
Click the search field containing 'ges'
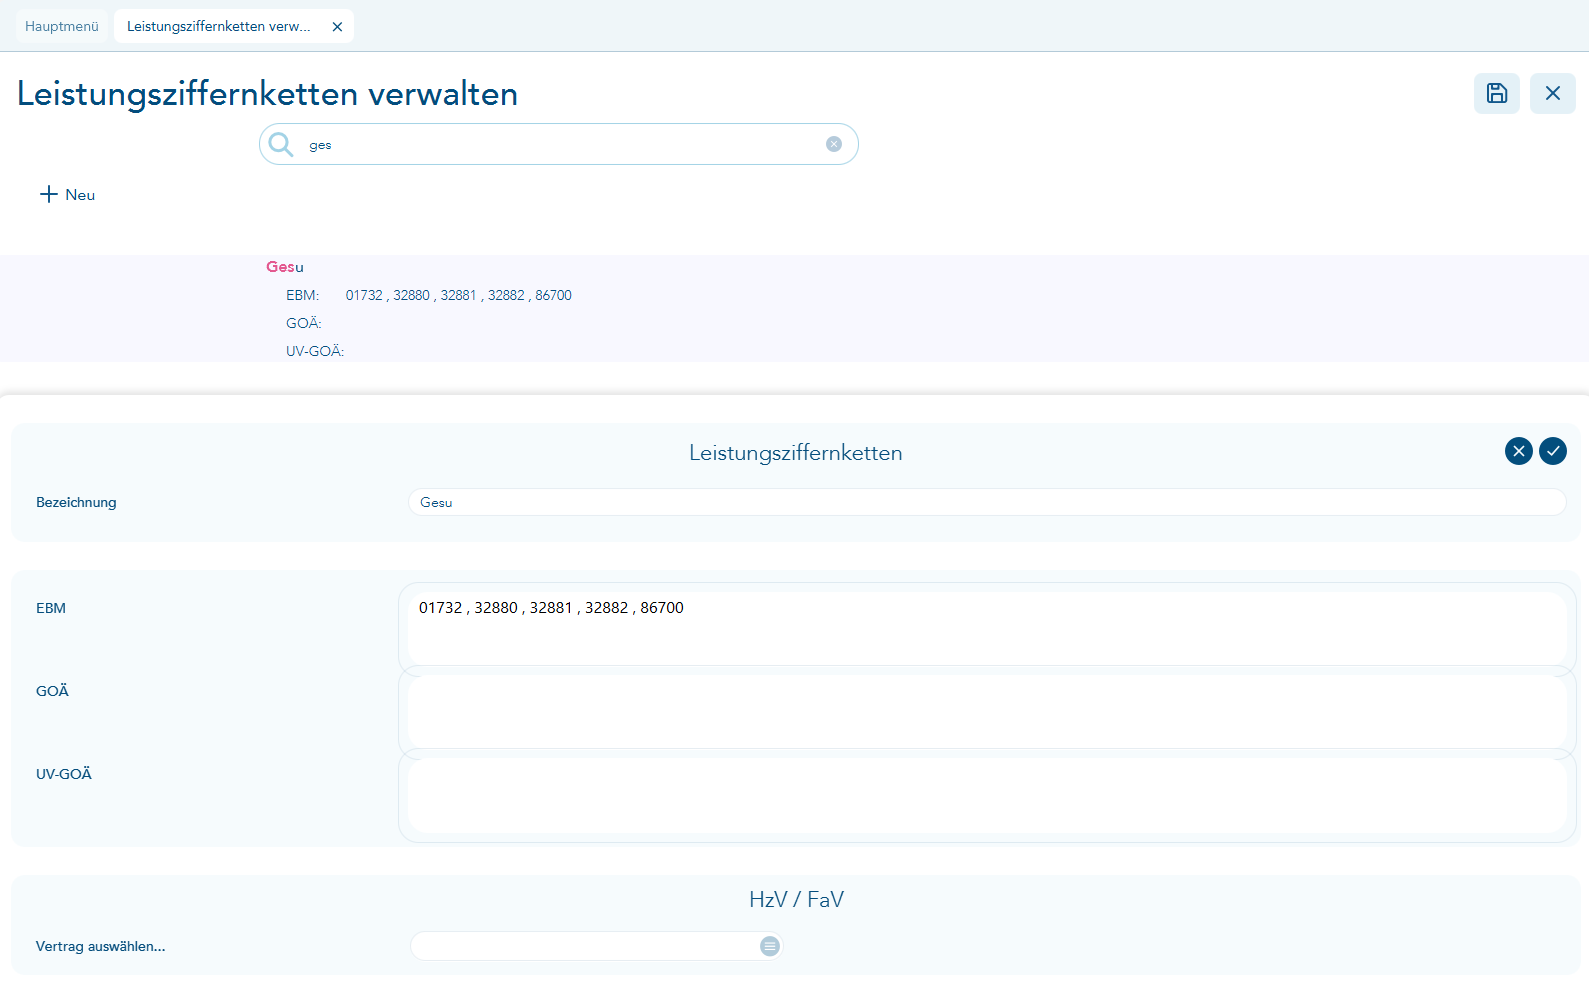pyautogui.click(x=558, y=144)
